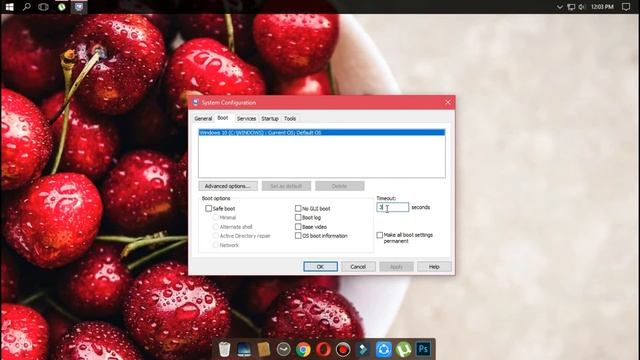The width and height of the screenshot is (640, 360).
Task: Confirm with the OK button
Action: (320, 267)
